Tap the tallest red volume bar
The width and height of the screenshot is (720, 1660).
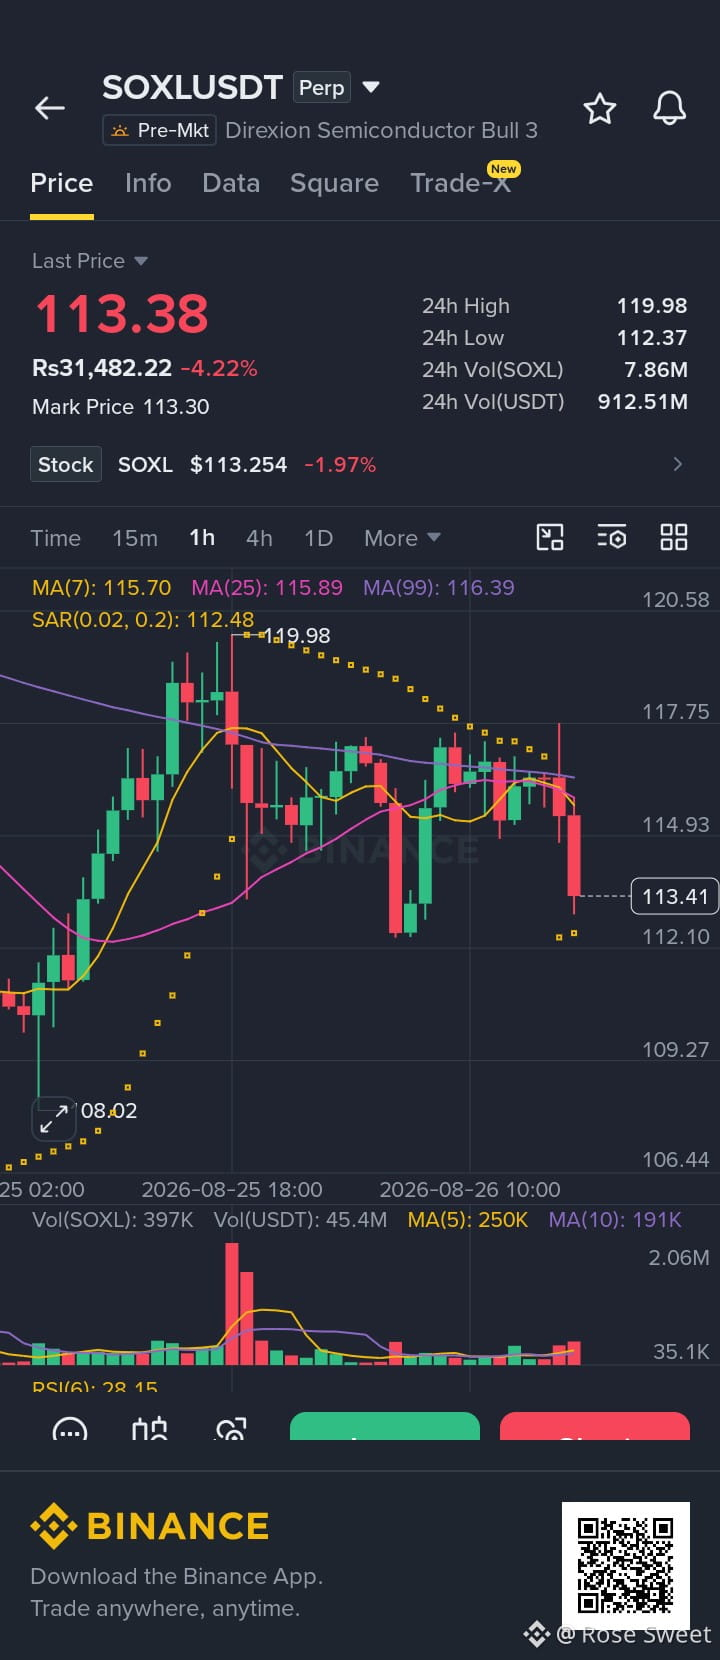(x=232, y=1304)
